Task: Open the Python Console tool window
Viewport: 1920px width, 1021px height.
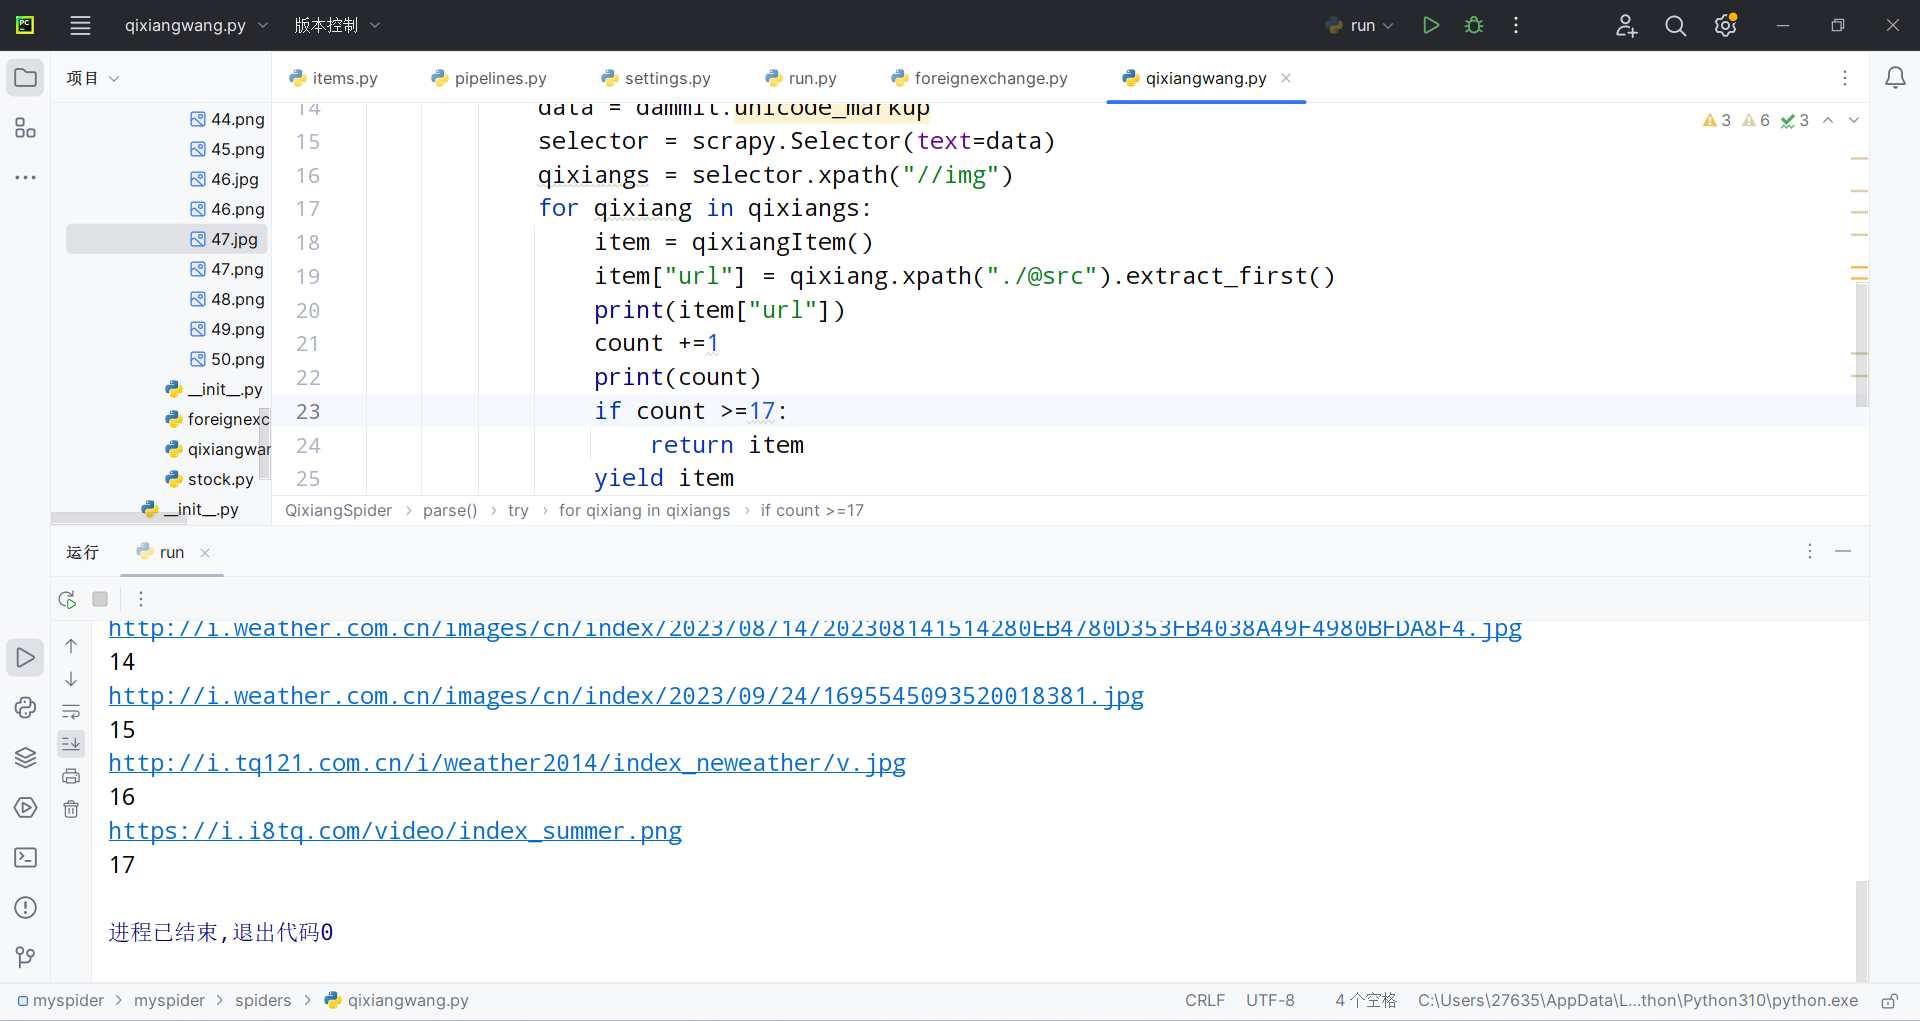Action: 26,708
